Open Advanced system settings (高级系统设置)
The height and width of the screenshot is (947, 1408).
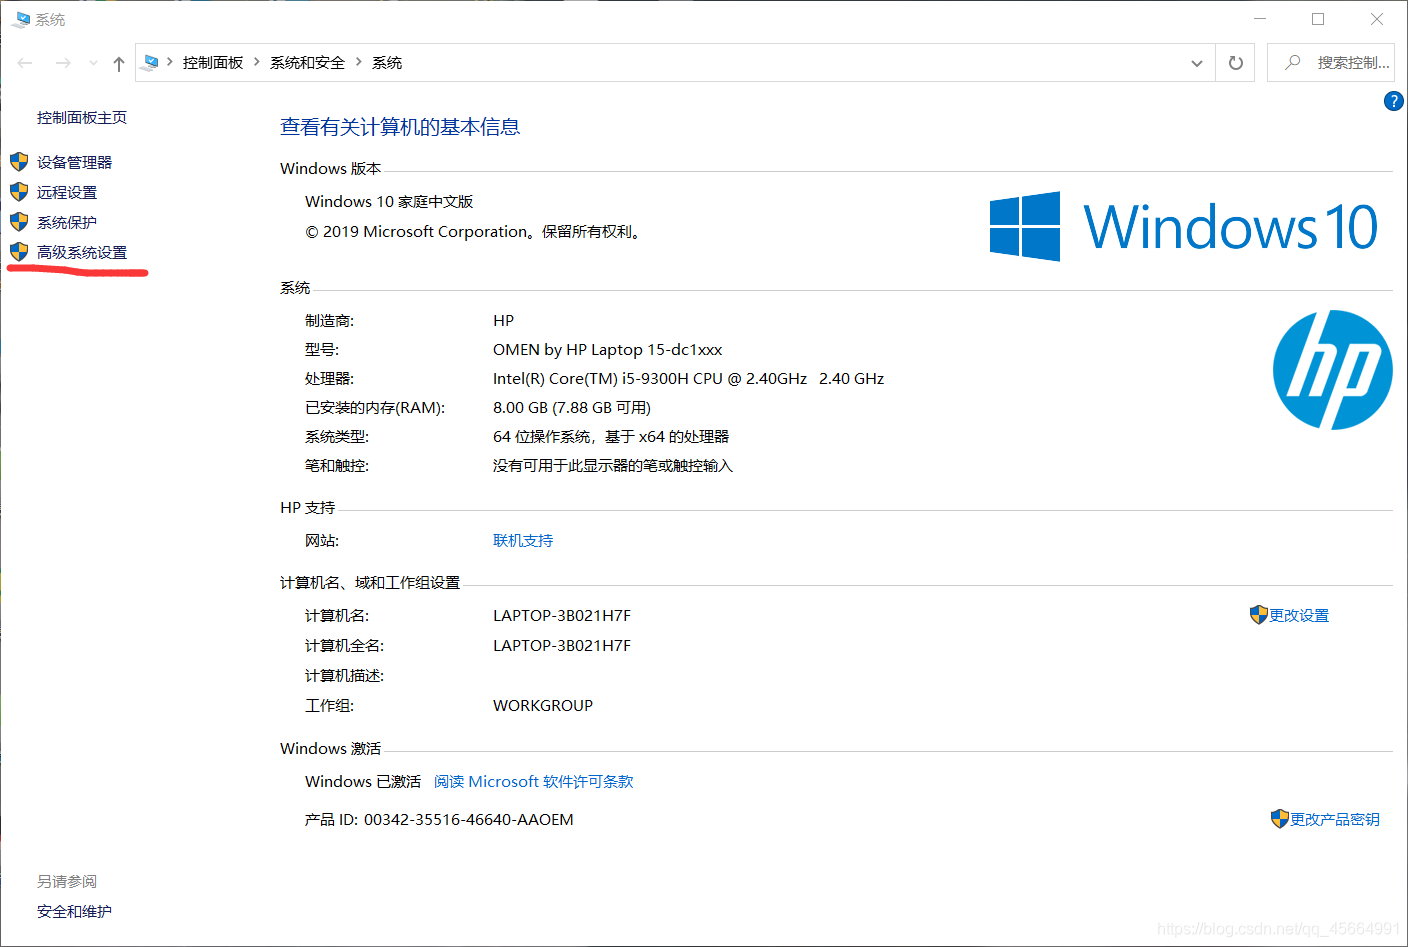pos(82,252)
